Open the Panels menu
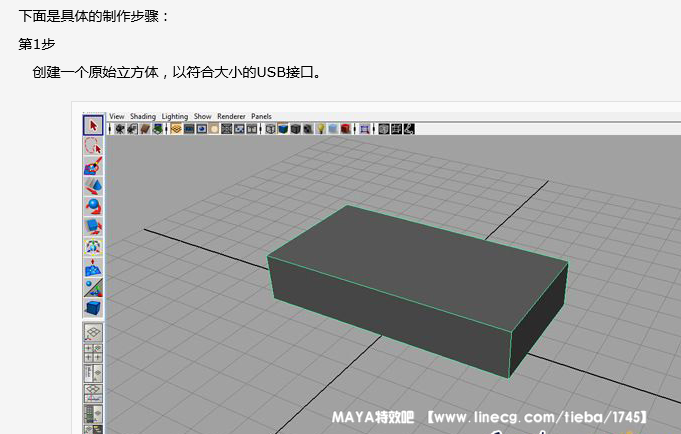Screen dimensions: 681x434 [261, 116]
